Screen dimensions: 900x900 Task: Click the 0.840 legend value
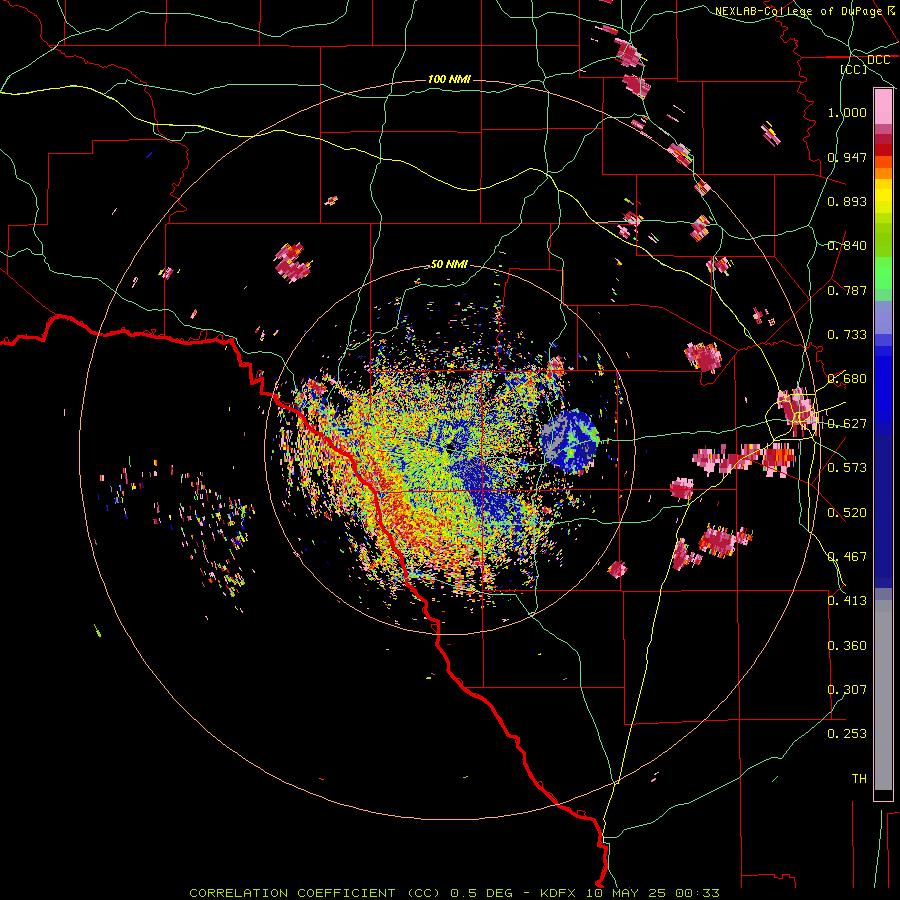[x=847, y=246]
